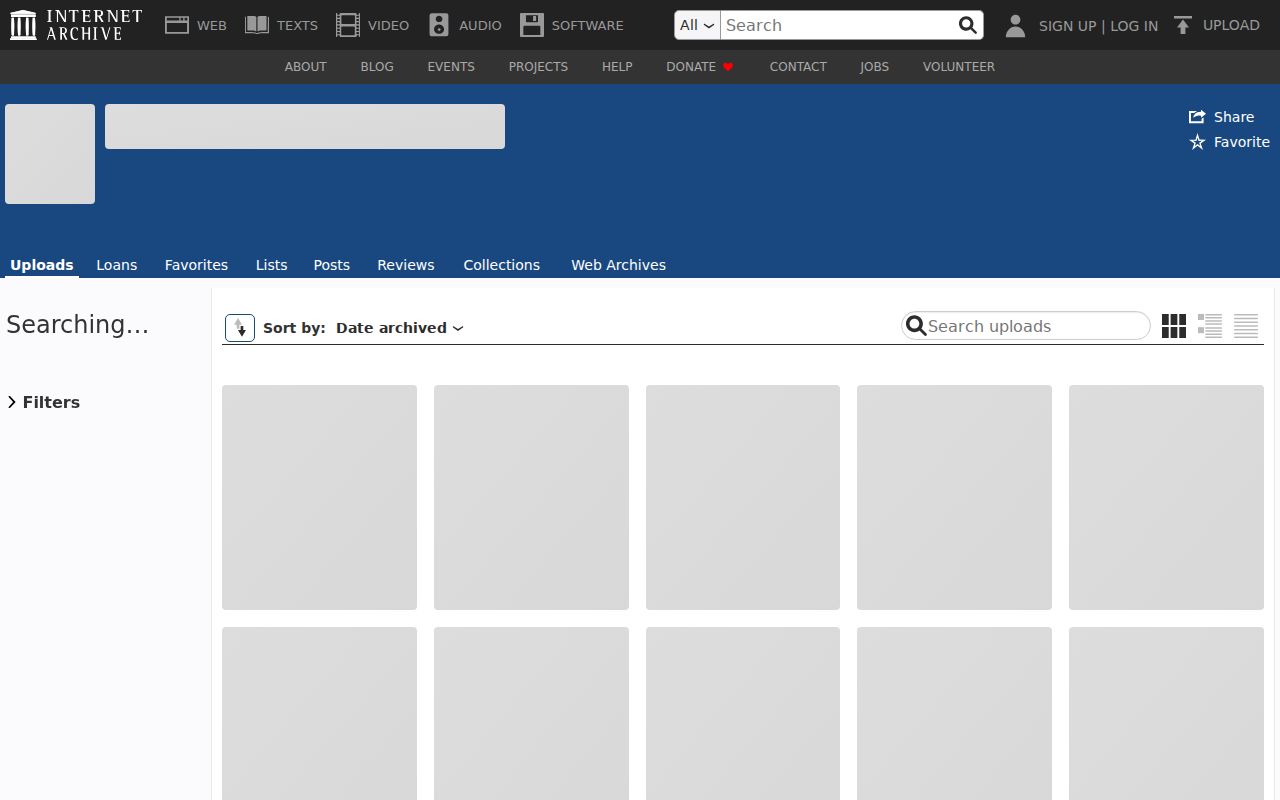Toggle the sort direction button
This screenshot has width=1280, height=800.
(240, 327)
